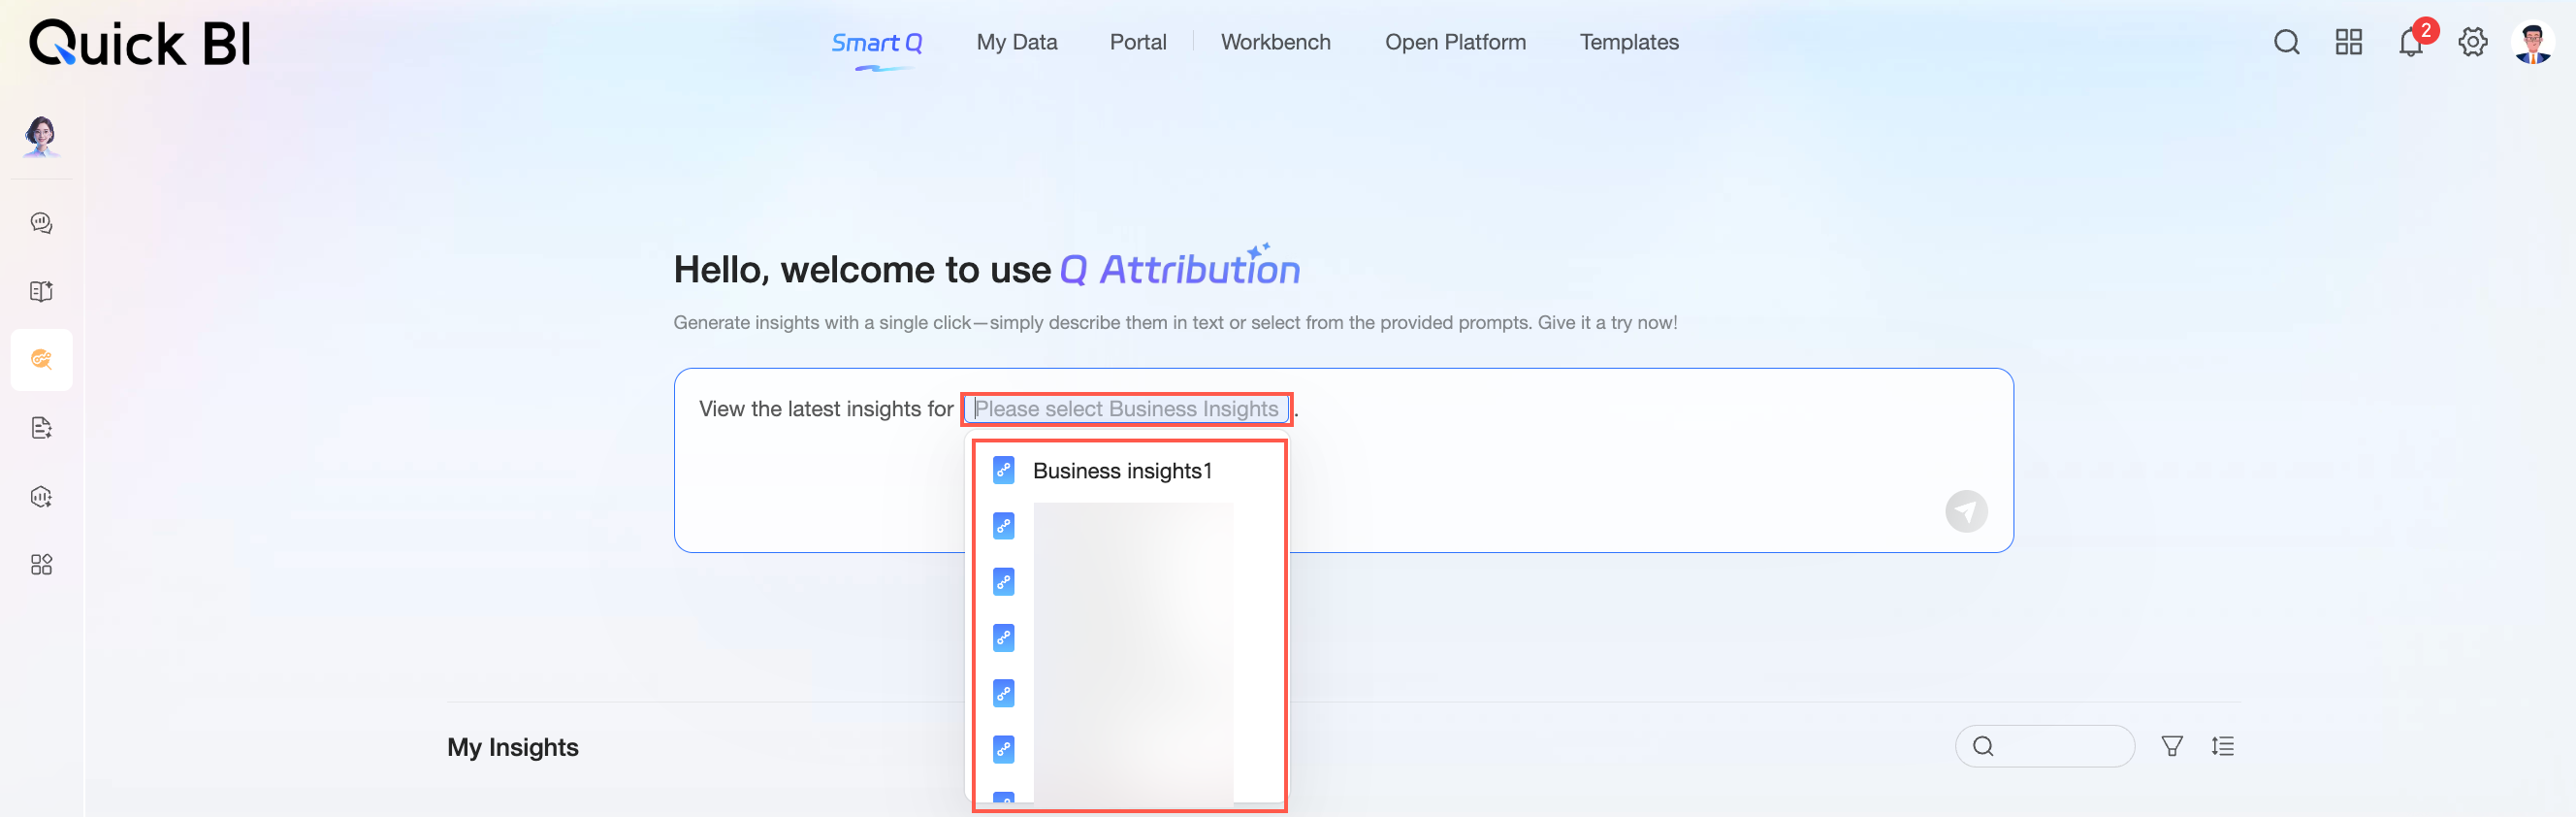Open the four-squares sidebar icon at bottom

pos(41,565)
